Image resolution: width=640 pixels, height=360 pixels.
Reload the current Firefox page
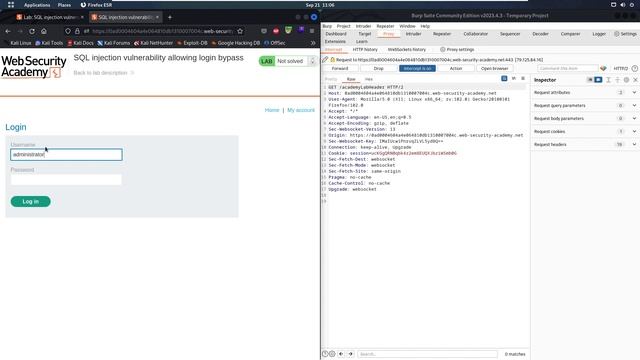32,31
